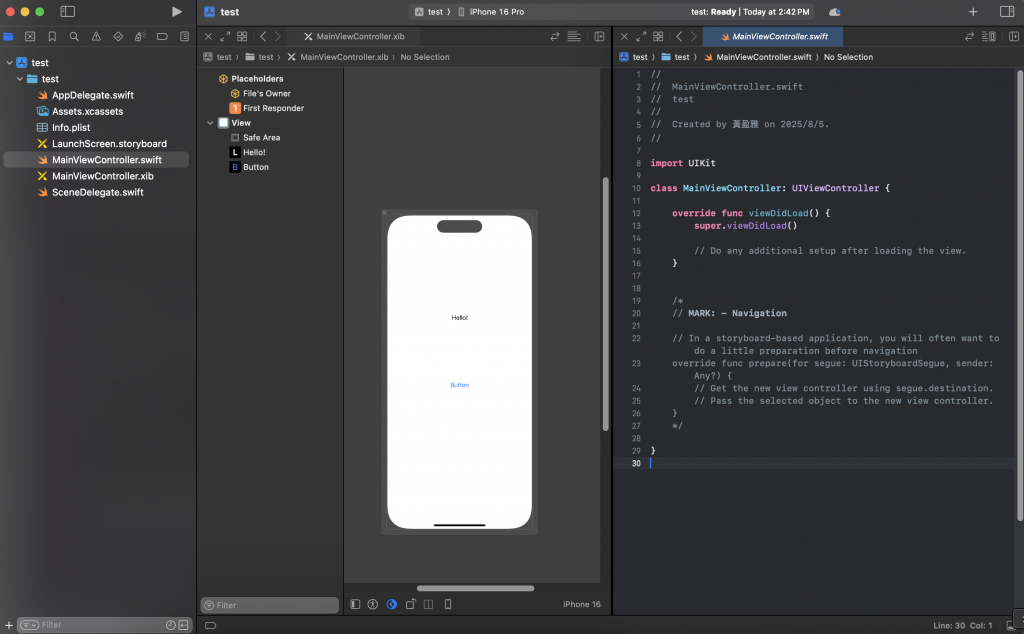The width and height of the screenshot is (1024, 634).
Task: Open SceneDelegate.swift file
Action: (x=97, y=193)
